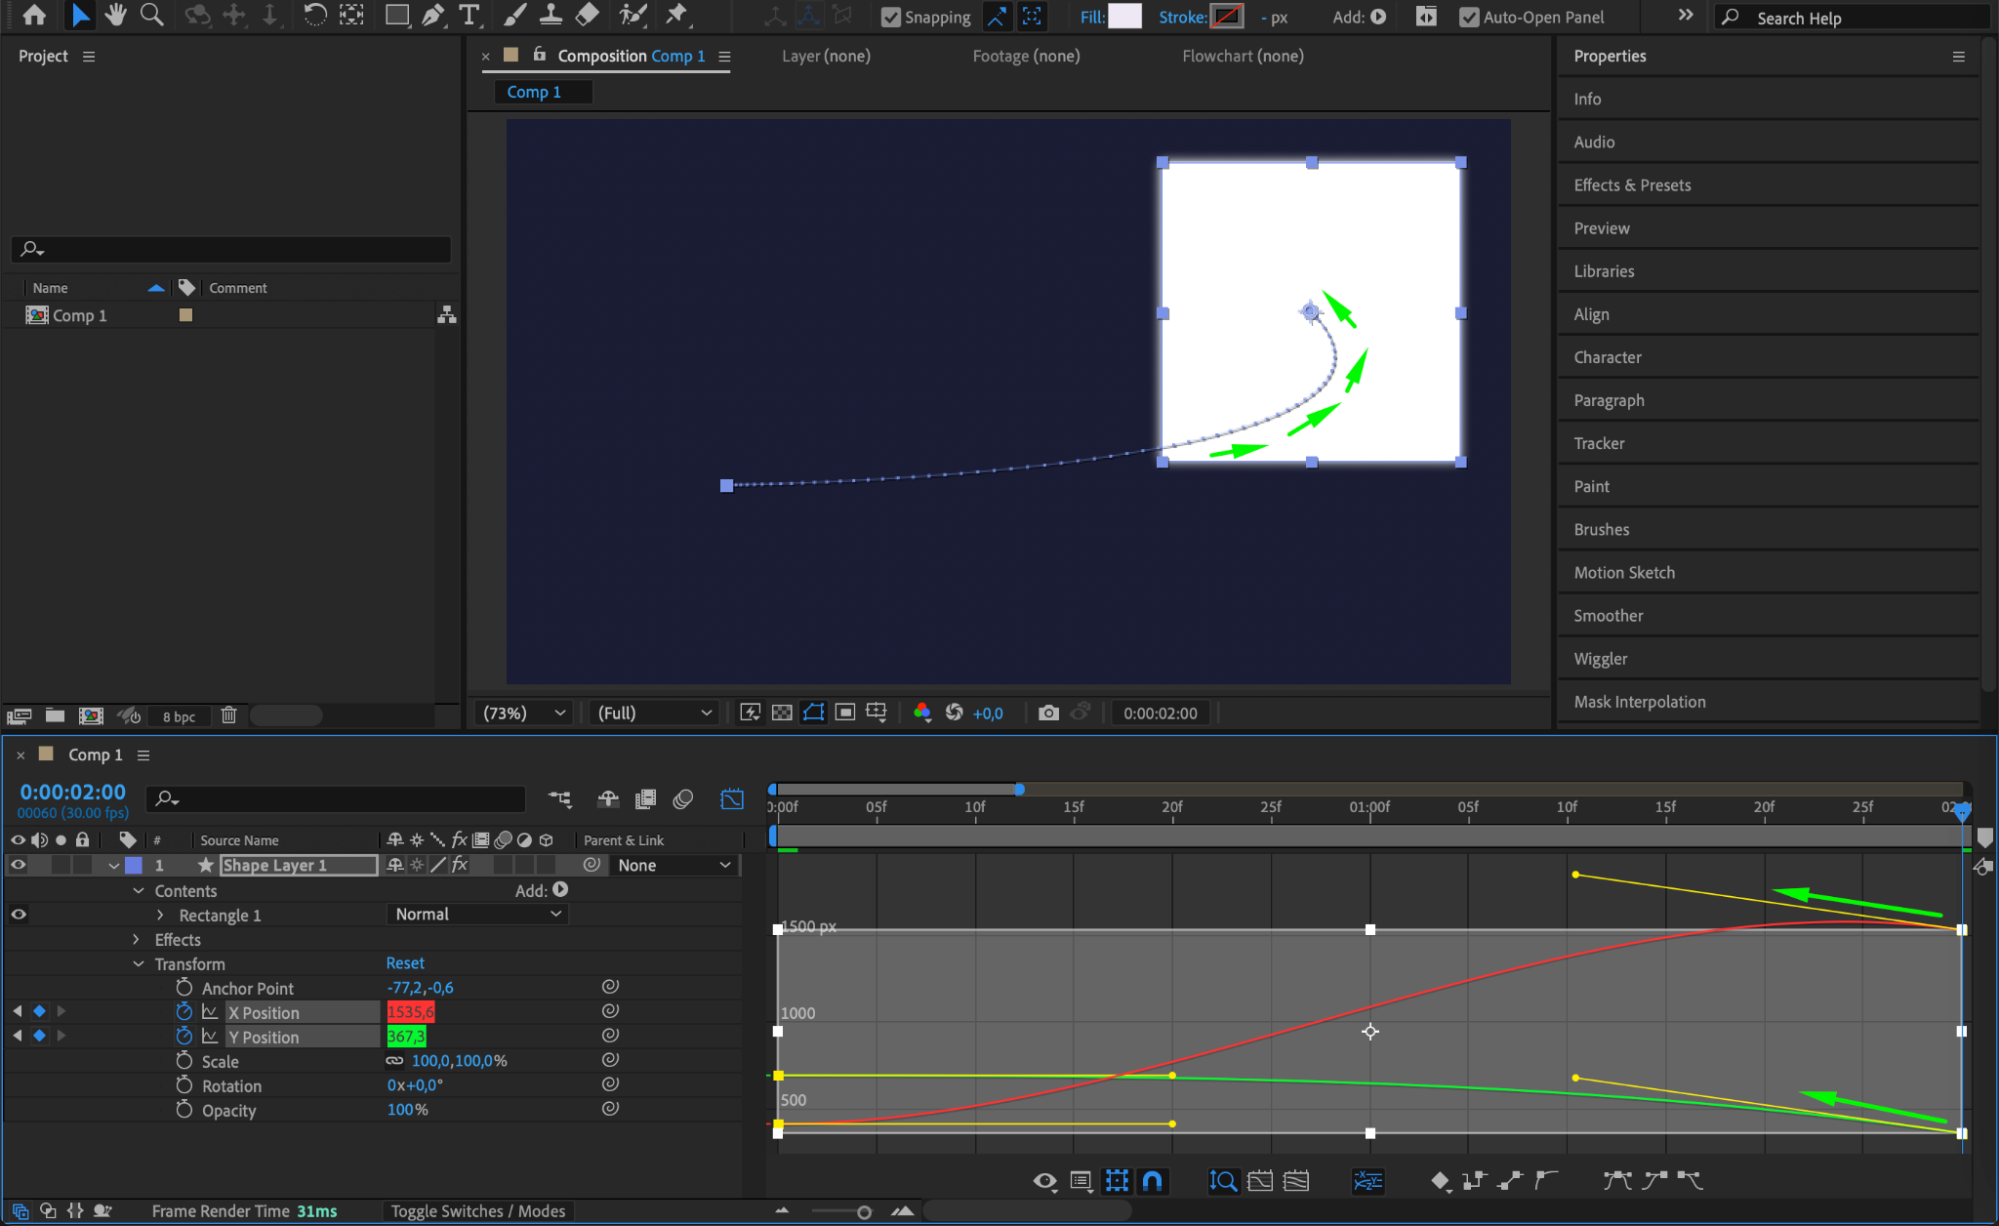Image resolution: width=1999 pixels, height=1226 pixels.
Task: Toggle the Snapping checkbox
Action: (x=890, y=17)
